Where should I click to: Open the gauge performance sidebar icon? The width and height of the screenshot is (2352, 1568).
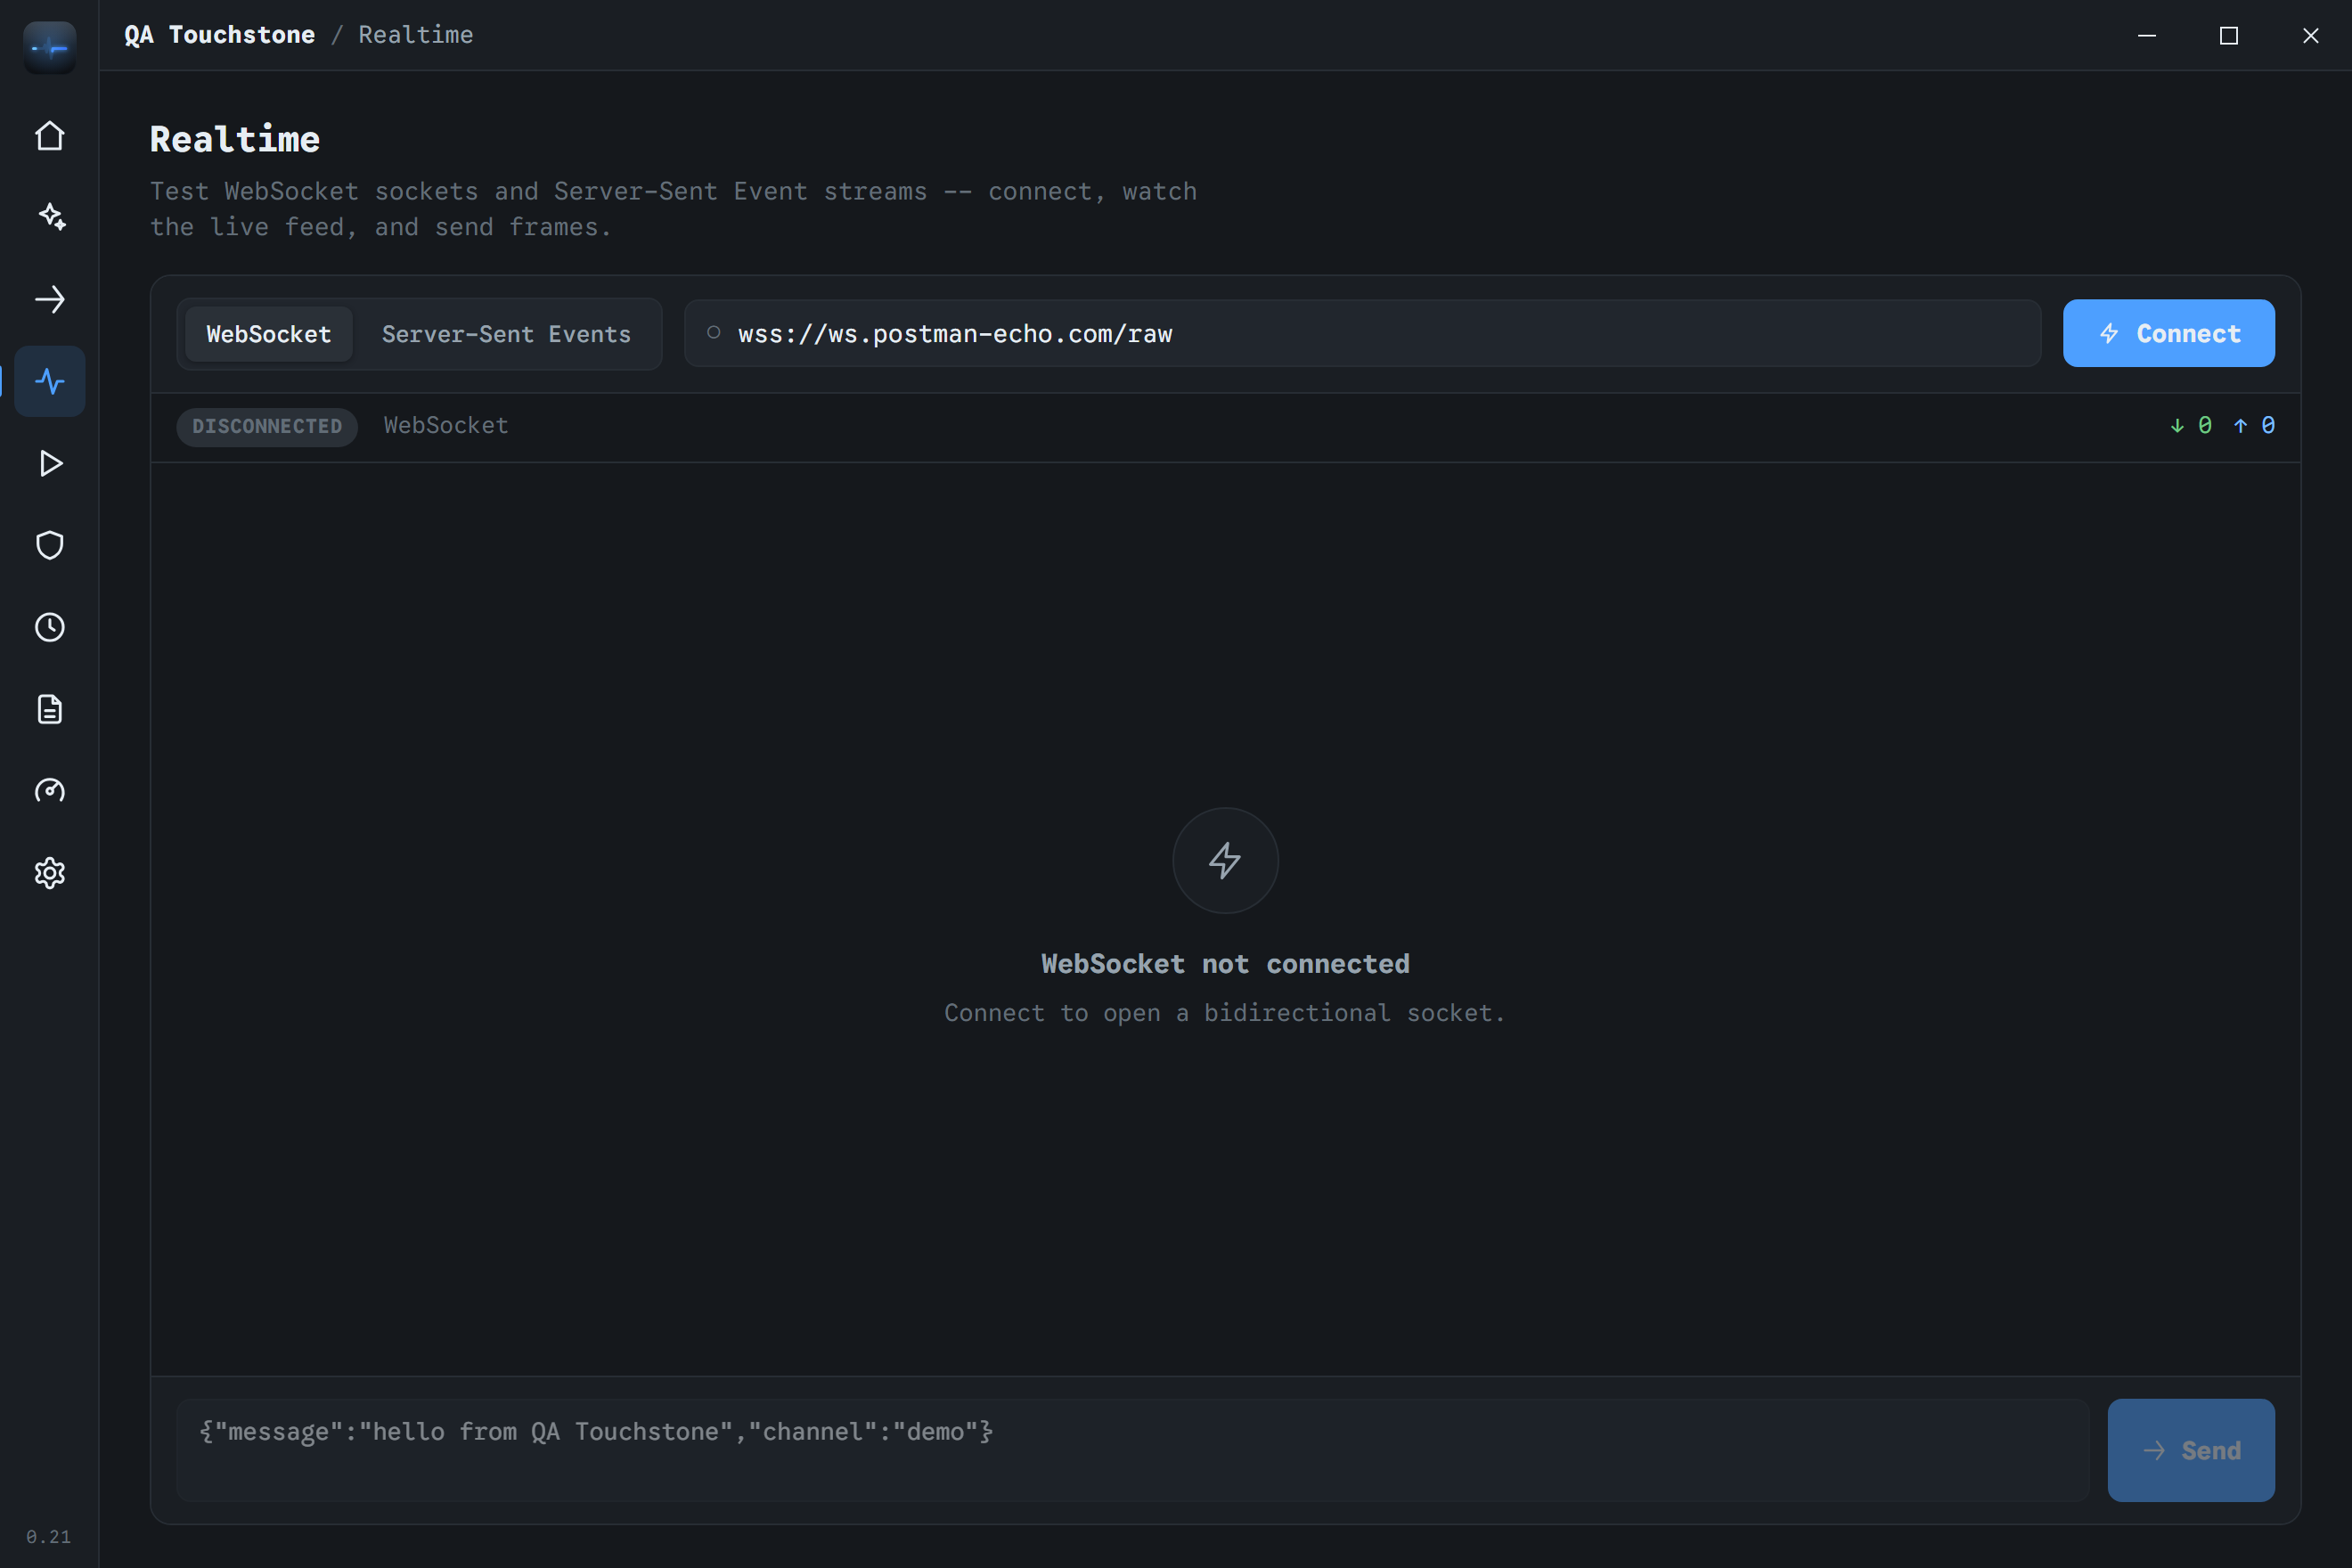pyautogui.click(x=49, y=791)
